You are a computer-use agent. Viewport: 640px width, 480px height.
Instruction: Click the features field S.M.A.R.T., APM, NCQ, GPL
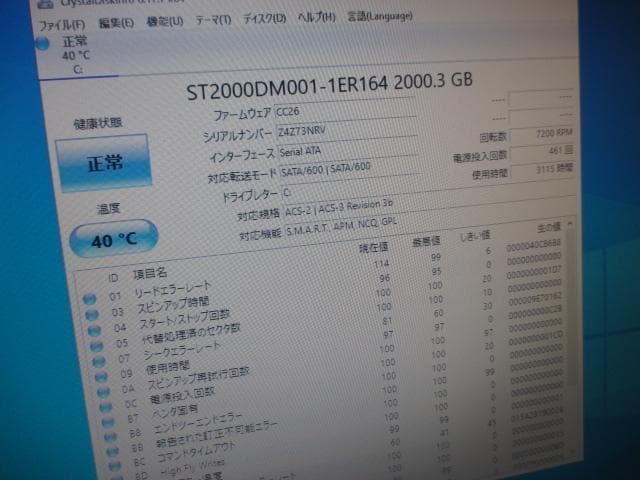pos(341,229)
